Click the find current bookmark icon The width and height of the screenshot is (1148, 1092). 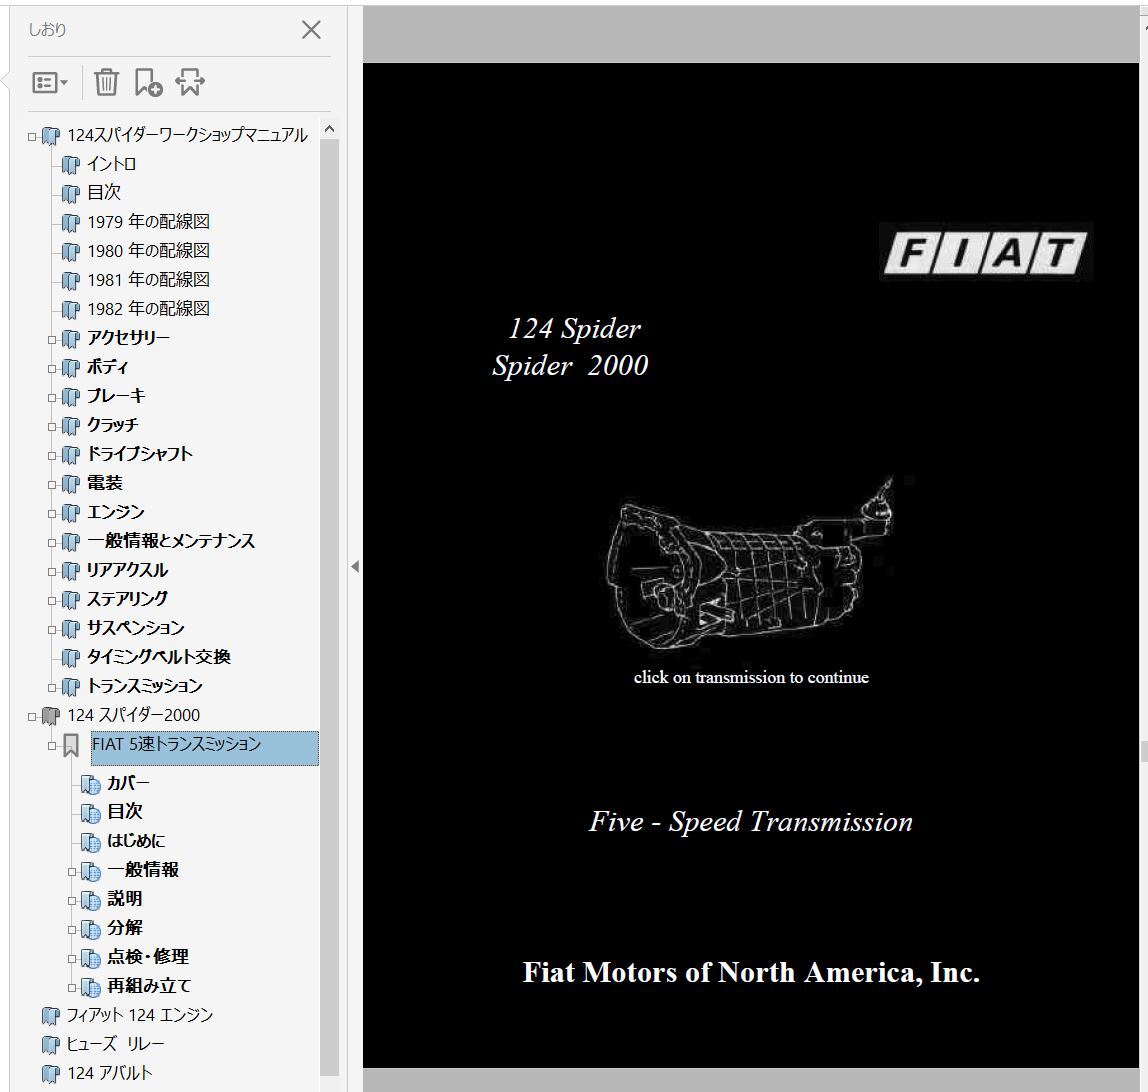click(x=190, y=82)
